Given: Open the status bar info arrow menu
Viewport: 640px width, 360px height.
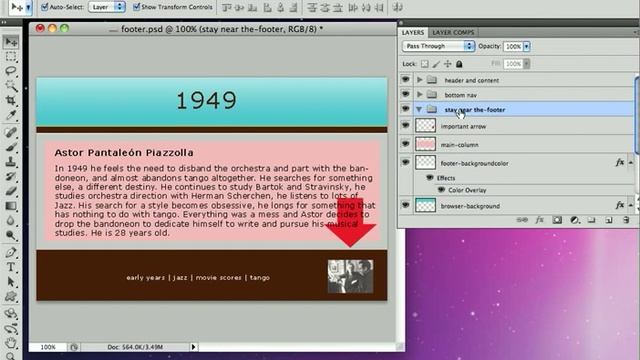Looking at the screenshot, I should (x=193, y=347).
